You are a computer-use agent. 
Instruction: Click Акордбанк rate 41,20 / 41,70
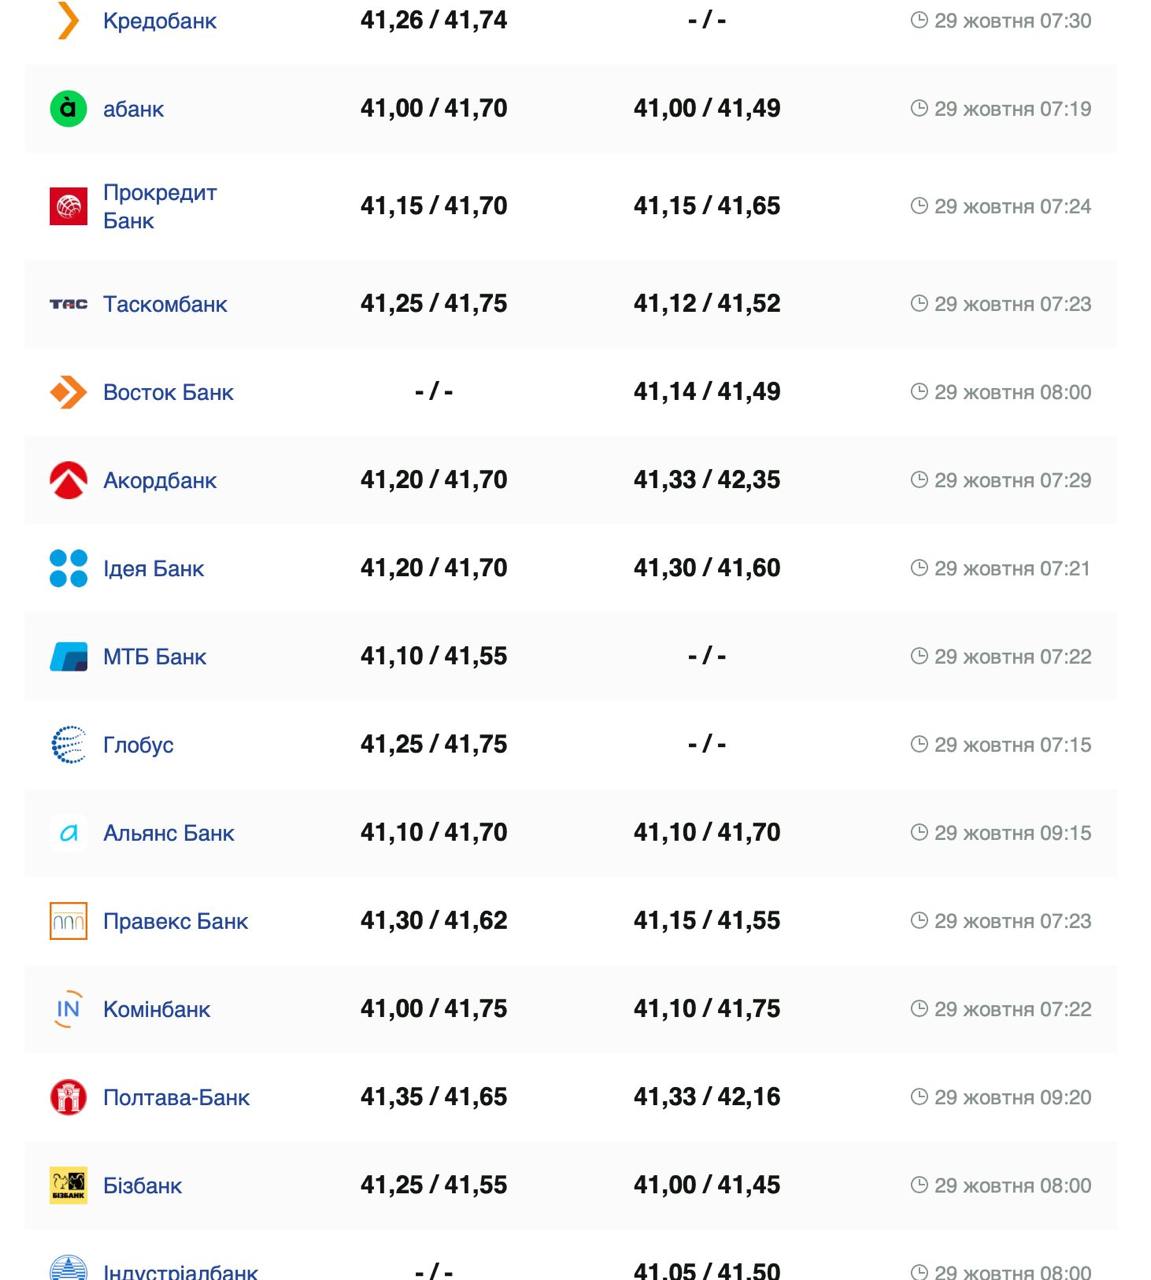[433, 480]
